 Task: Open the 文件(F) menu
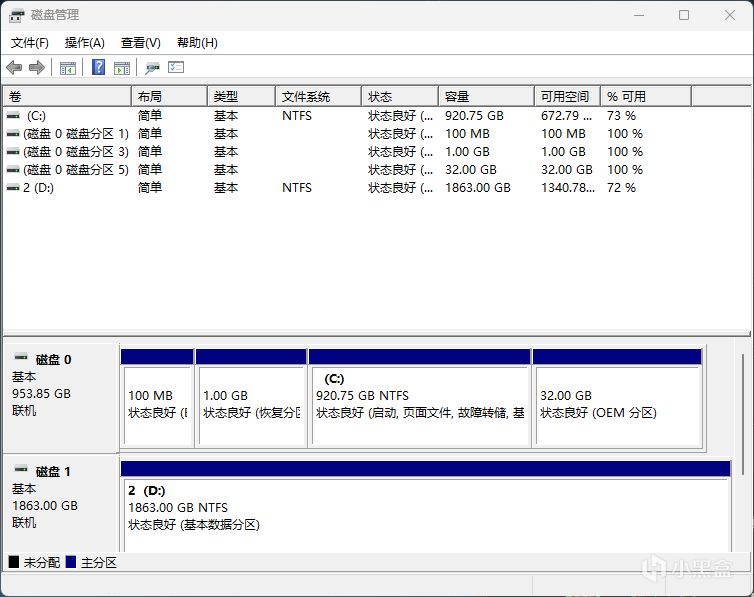click(30, 43)
